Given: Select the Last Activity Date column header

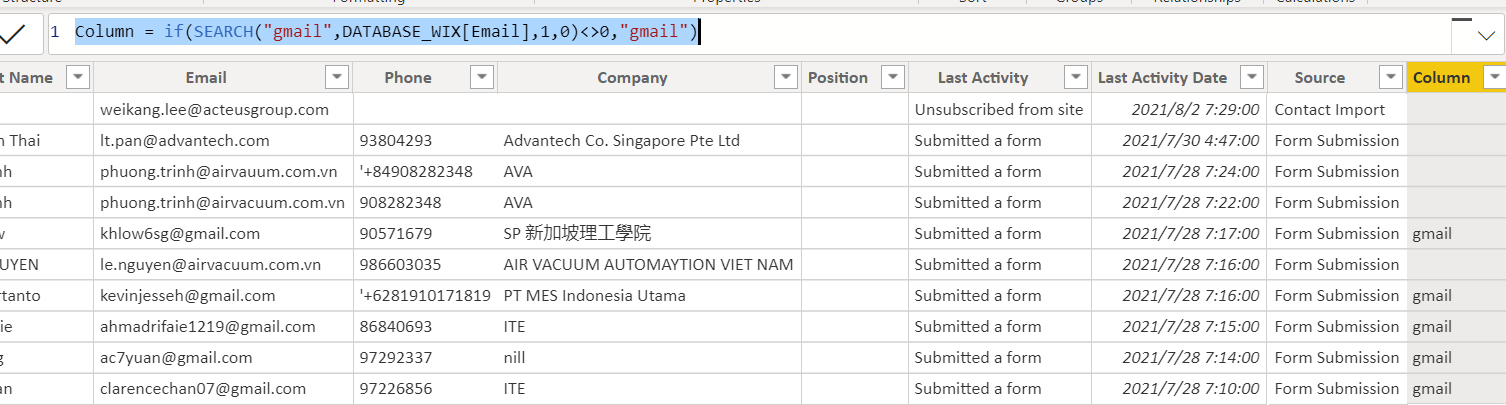Looking at the screenshot, I should click(1162, 78).
